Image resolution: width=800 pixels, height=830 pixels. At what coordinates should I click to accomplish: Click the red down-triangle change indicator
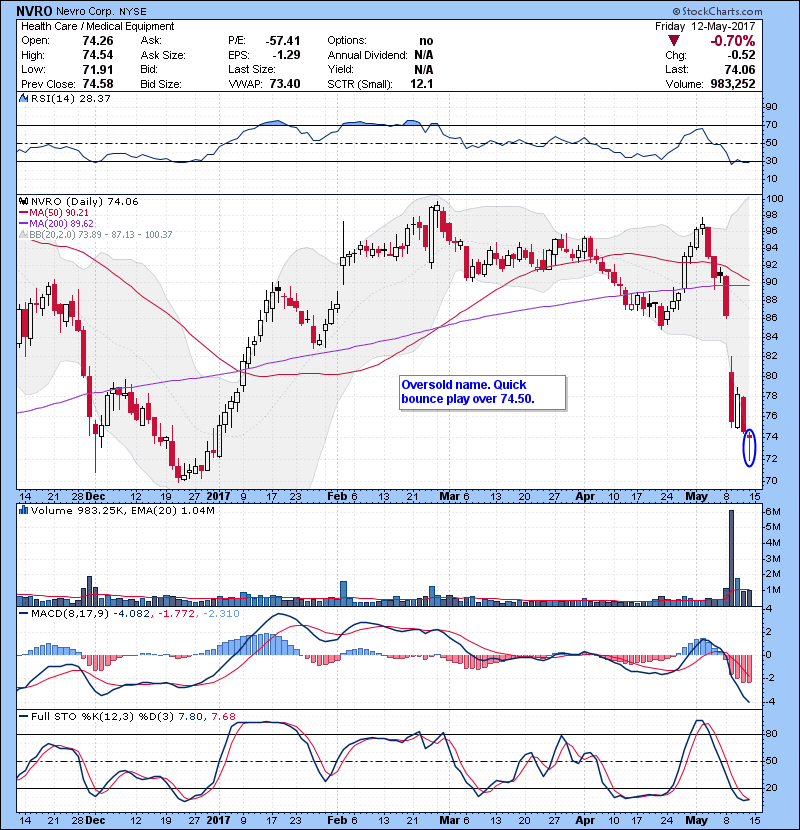tap(673, 41)
